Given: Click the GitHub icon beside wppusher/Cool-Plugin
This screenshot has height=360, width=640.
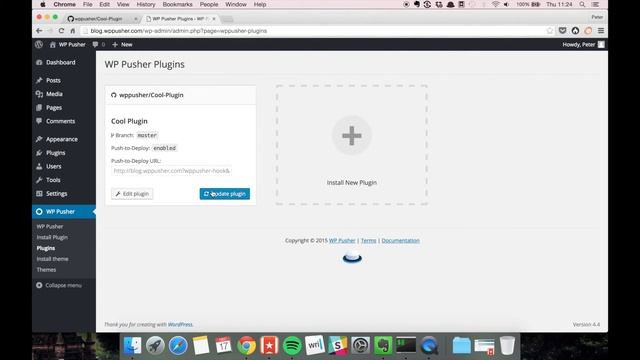Looking at the screenshot, I should tap(113, 95).
